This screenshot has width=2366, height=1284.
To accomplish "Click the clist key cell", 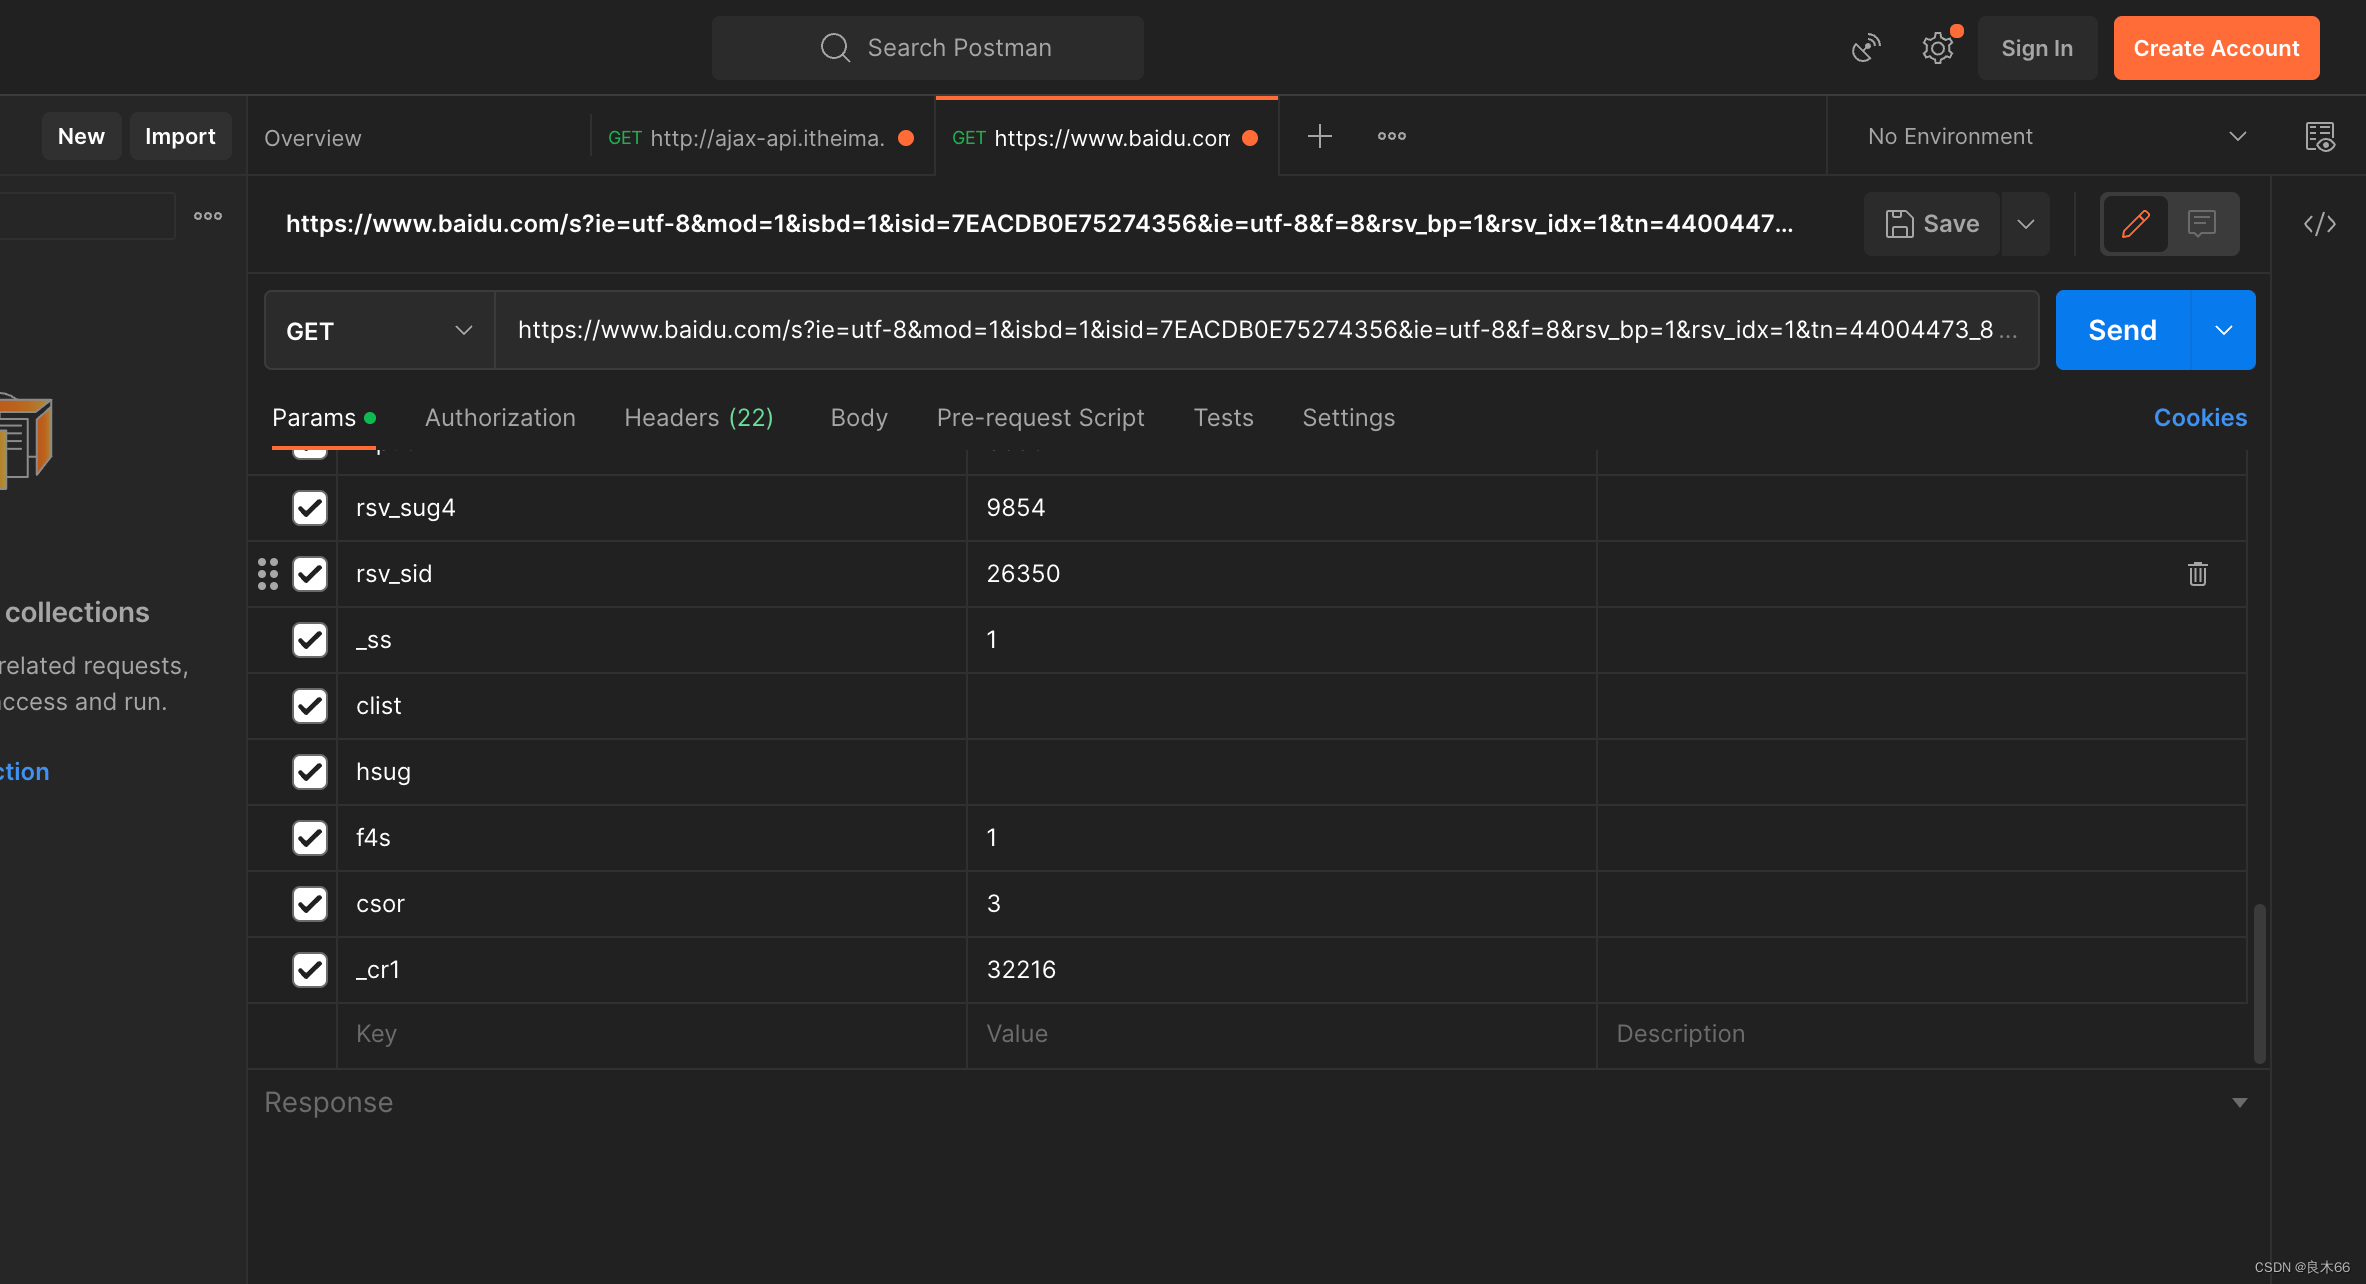I will 652,706.
